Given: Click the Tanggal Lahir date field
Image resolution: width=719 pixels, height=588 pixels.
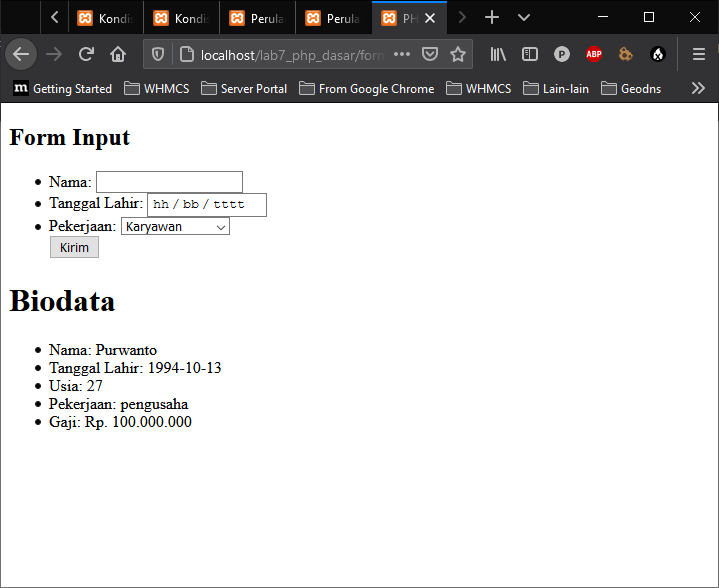Looking at the screenshot, I should point(207,205).
